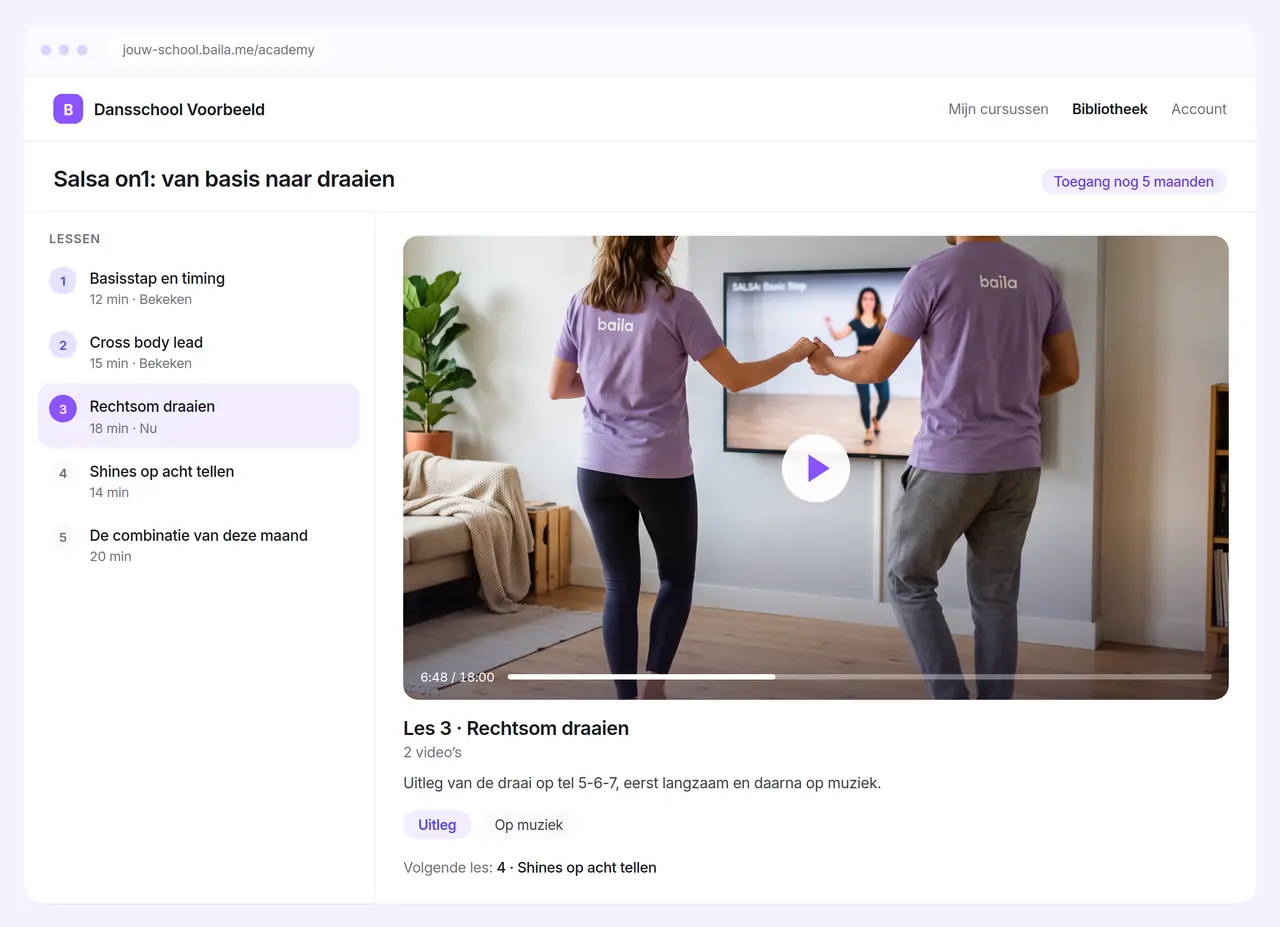
Task: Click lesson number 4 badge
Action: (63, 473)
